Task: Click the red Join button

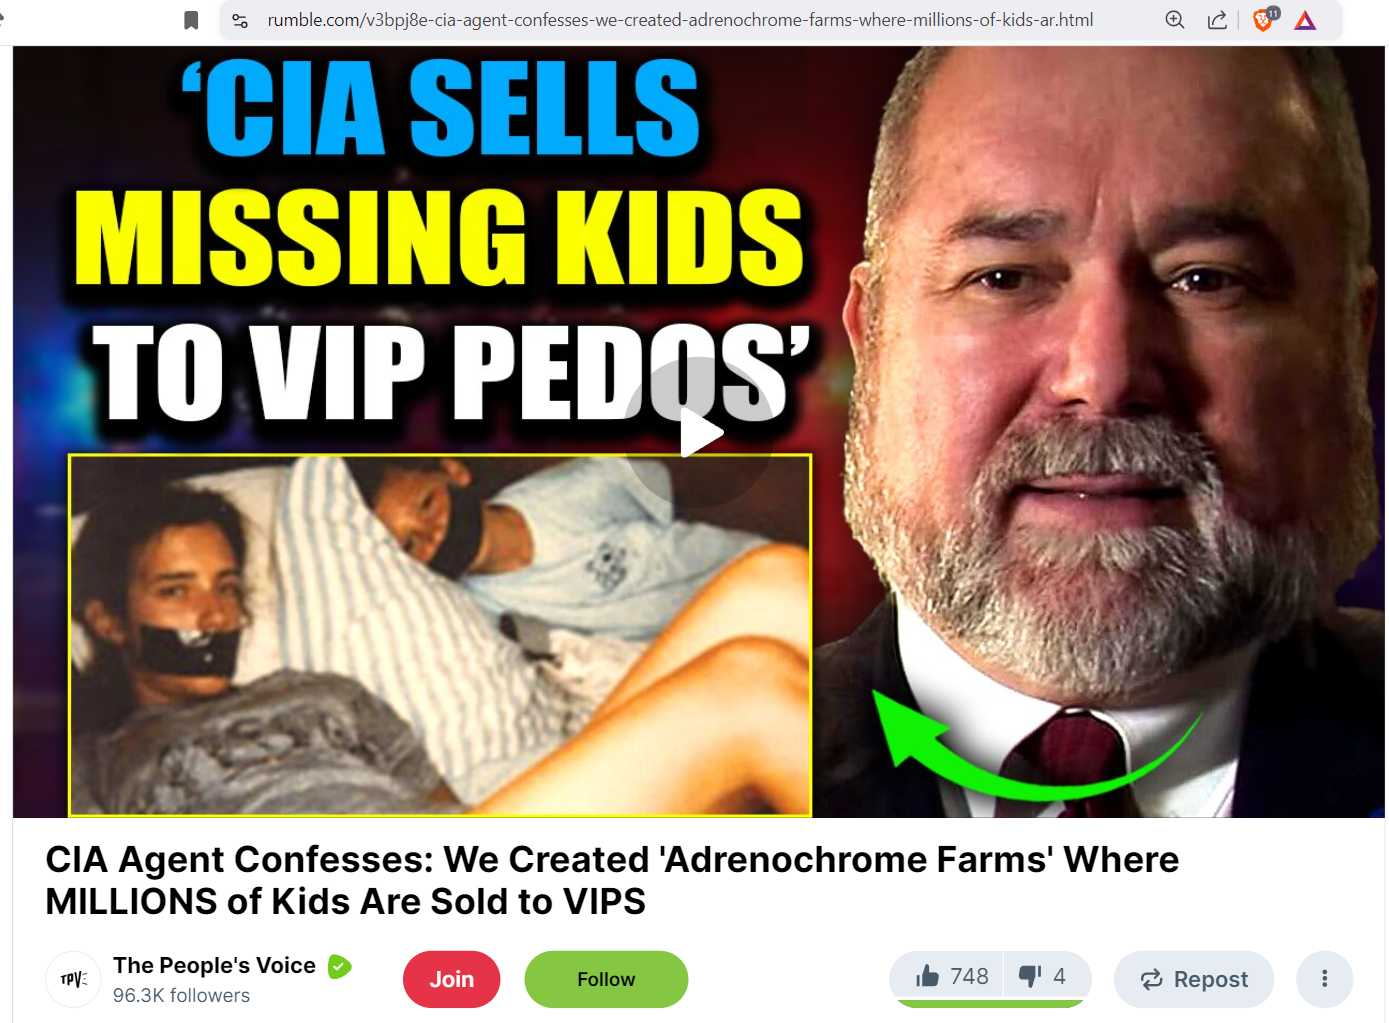Action: point(452,979)
